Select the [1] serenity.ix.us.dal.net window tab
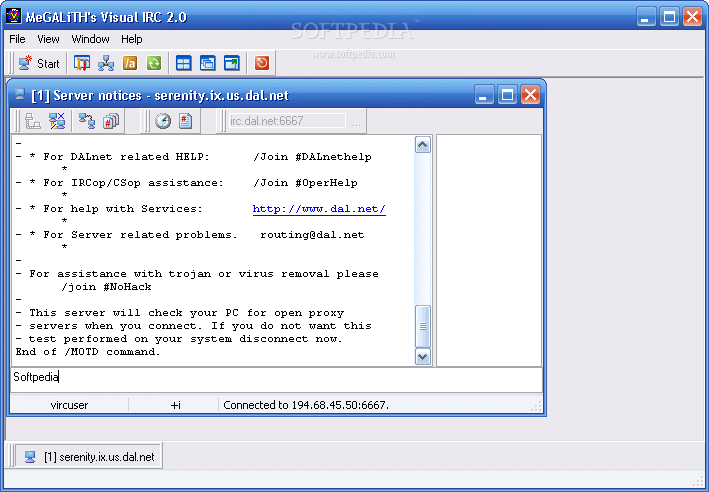709x492 pixels. 89,456
